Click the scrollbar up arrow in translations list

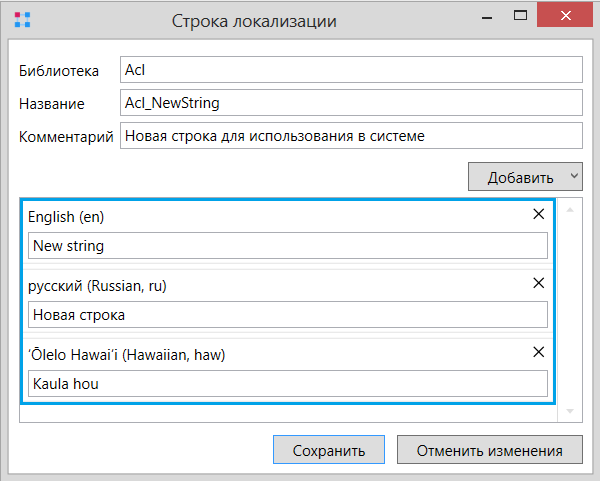[570, 210]
